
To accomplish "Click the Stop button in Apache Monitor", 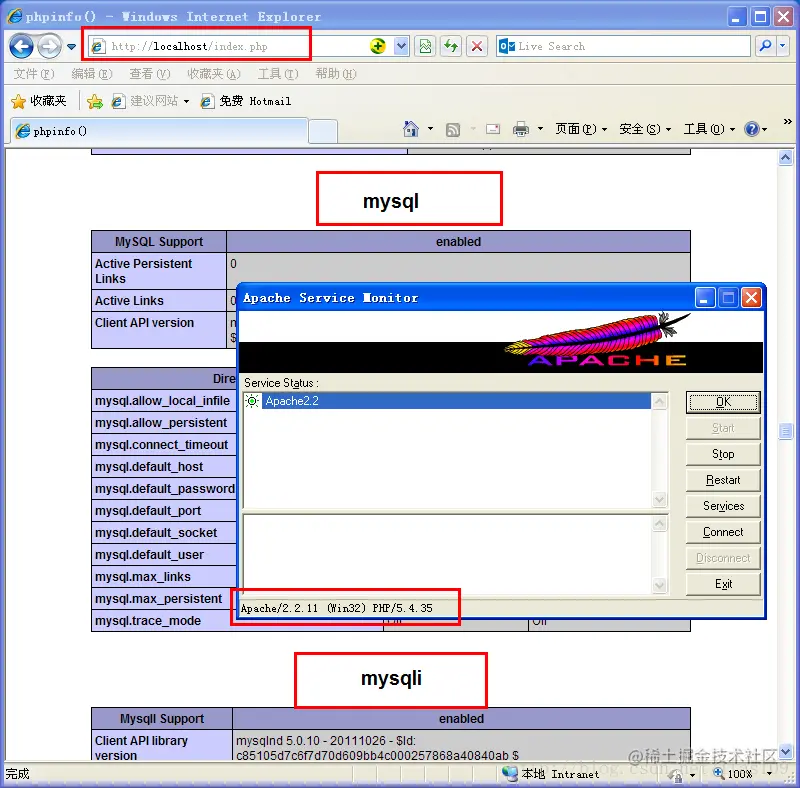I will tap(723, 454).
